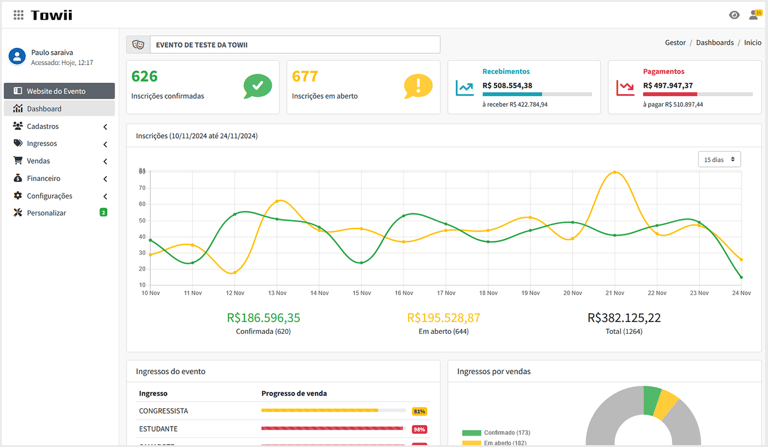Click the ESTUDANTE red sales progress bar
768x447 pixels.
tap(332, 428)
